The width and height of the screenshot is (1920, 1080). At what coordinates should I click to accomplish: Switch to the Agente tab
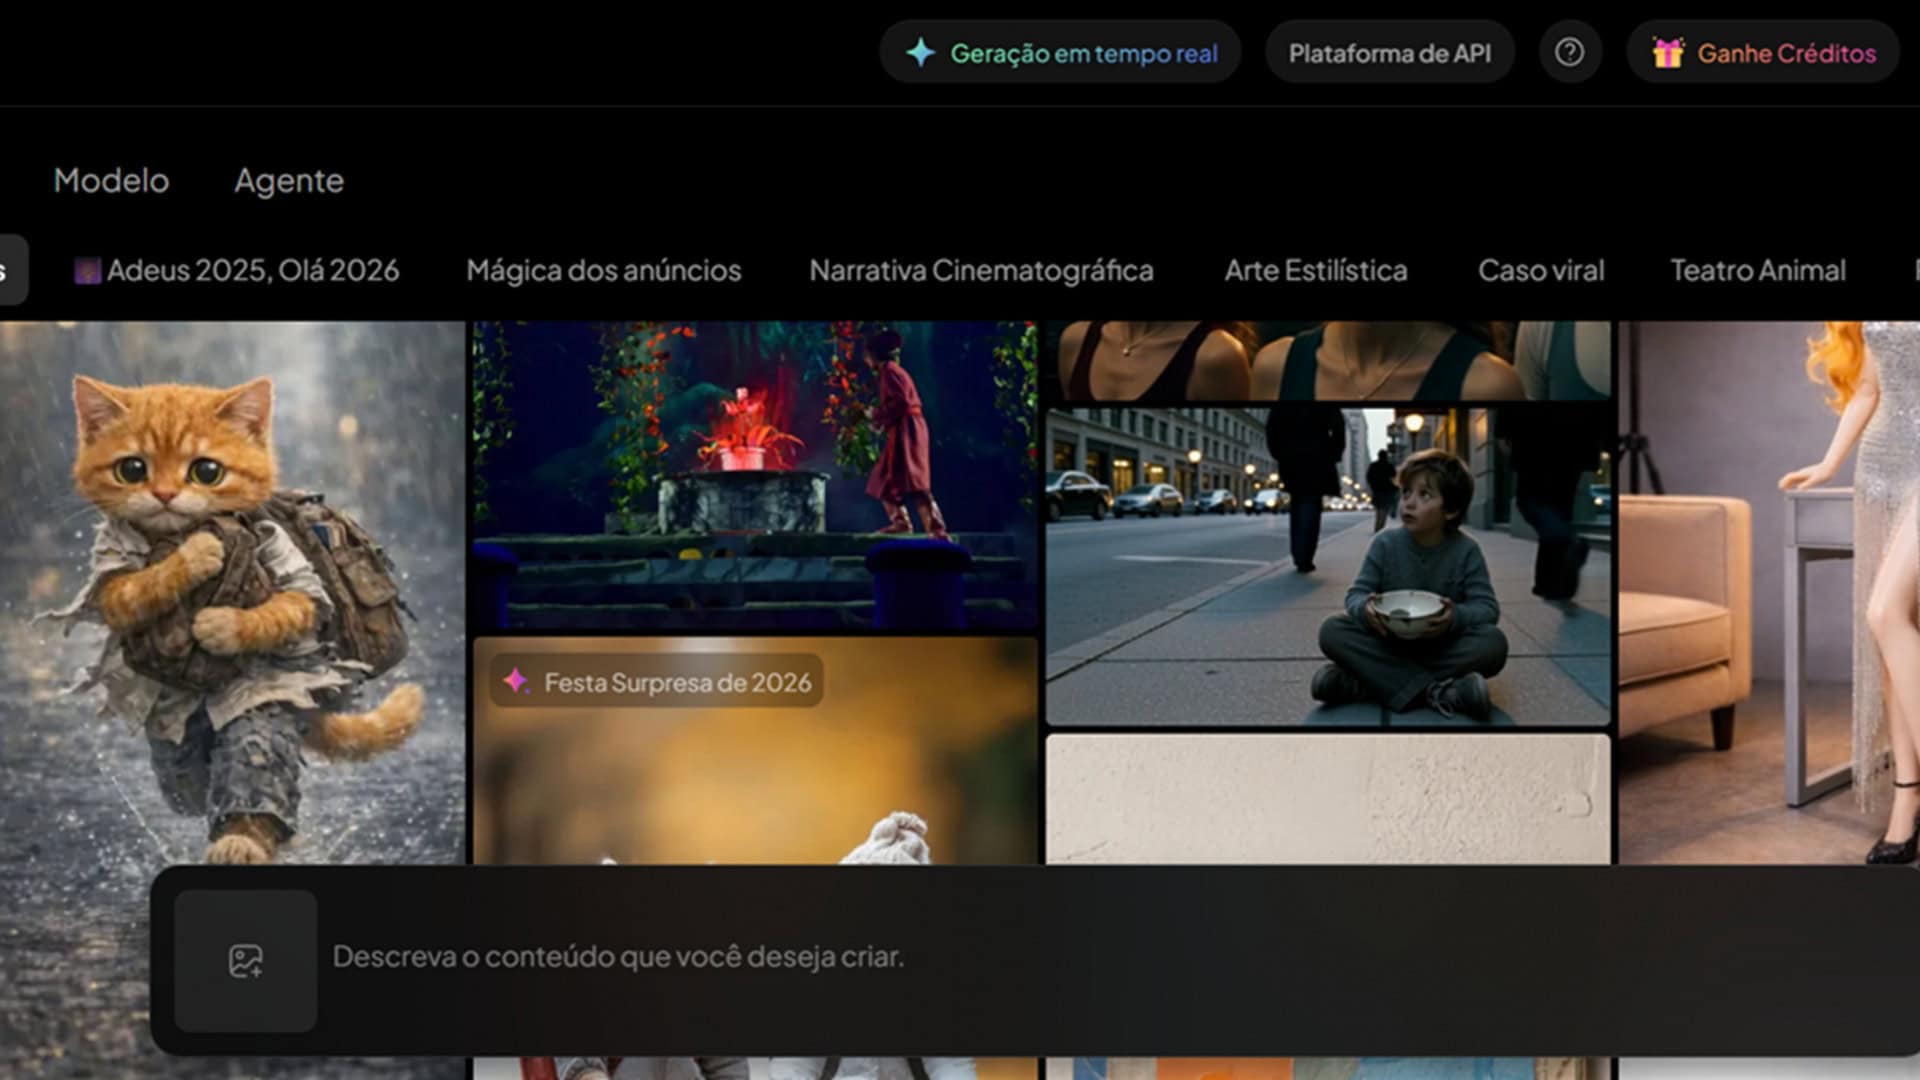[x=289, y=181]
